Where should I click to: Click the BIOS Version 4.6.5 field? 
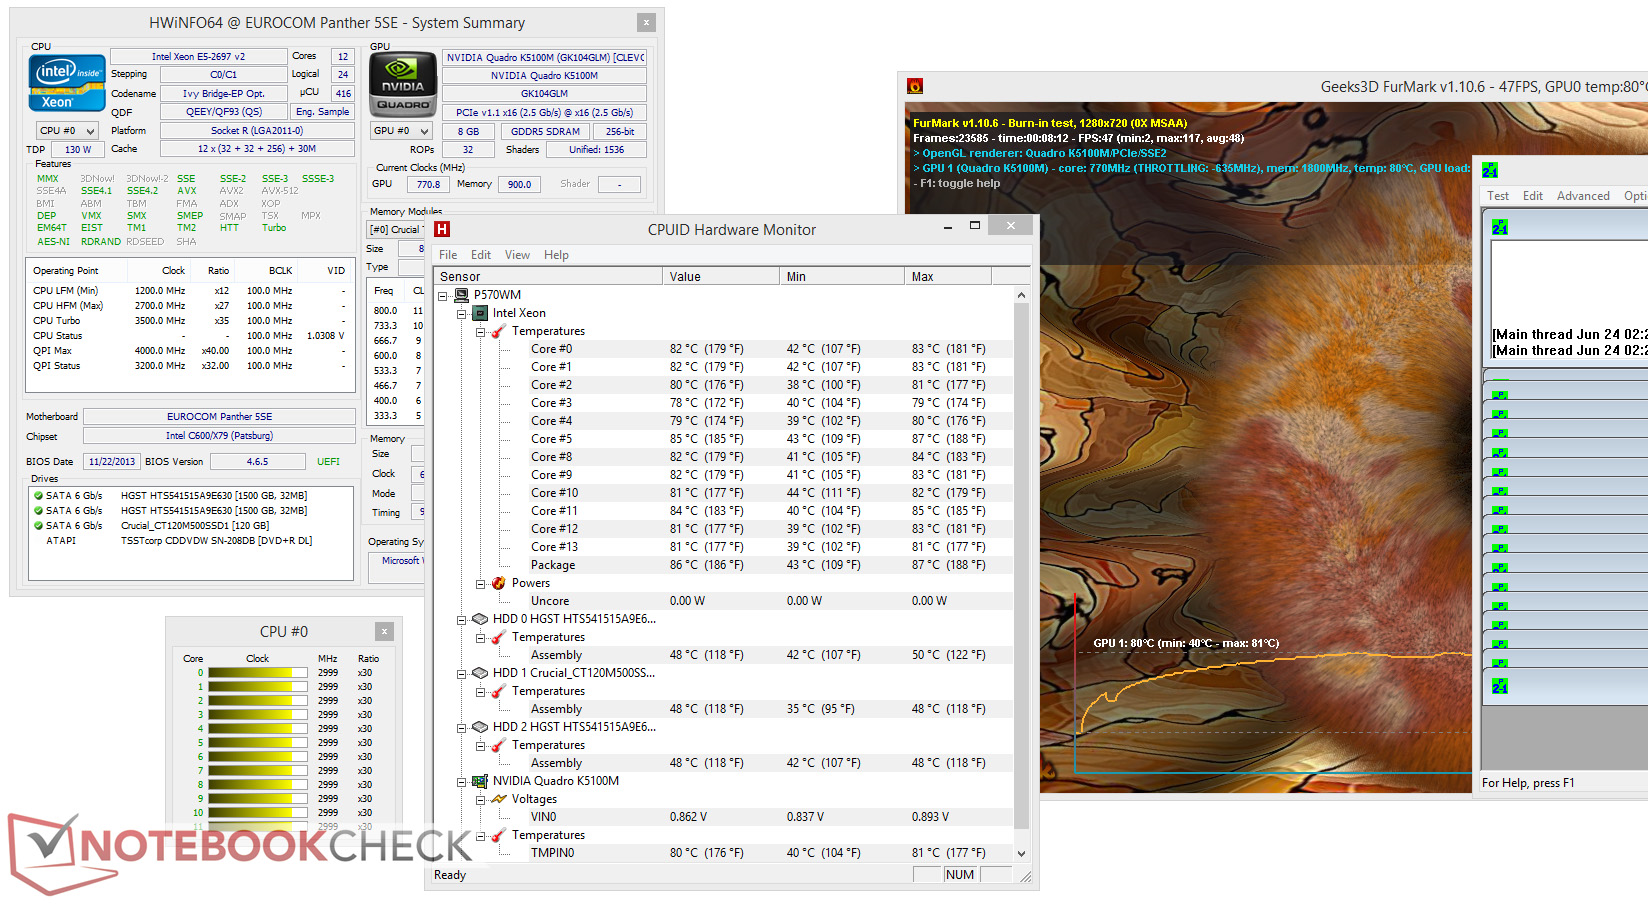257,462
